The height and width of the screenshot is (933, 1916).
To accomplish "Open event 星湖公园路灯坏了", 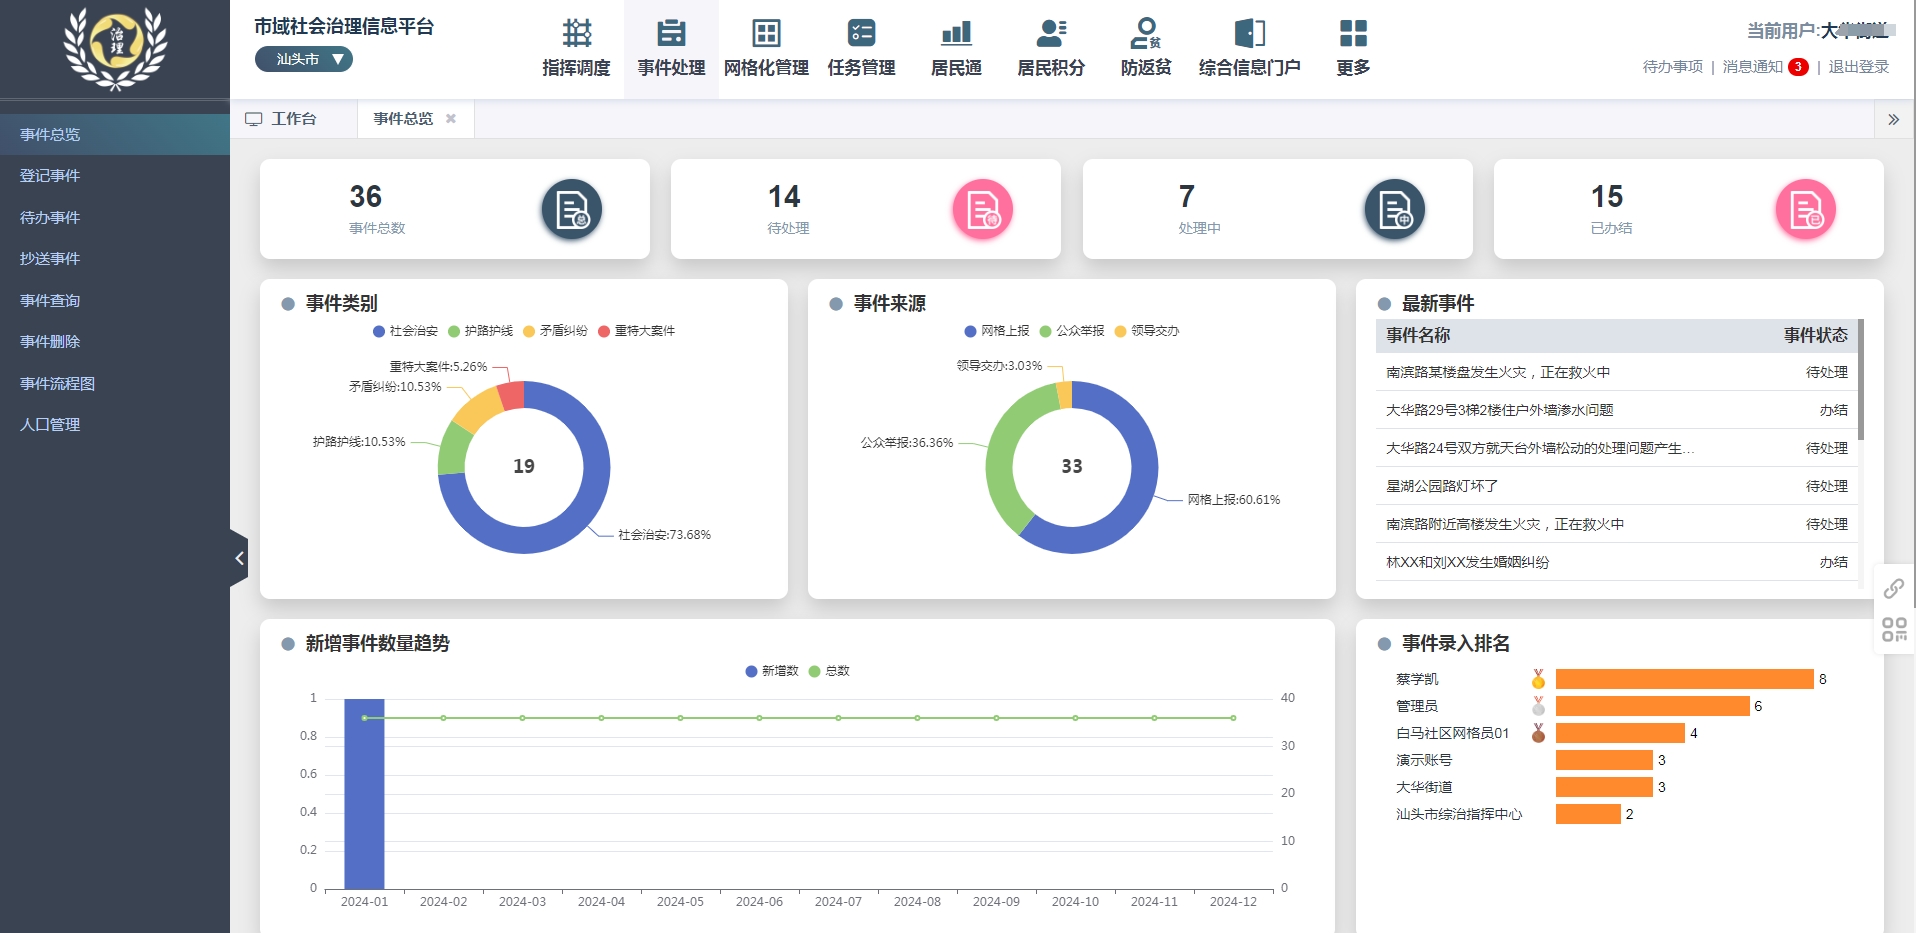I will [x=1616, y=486].
